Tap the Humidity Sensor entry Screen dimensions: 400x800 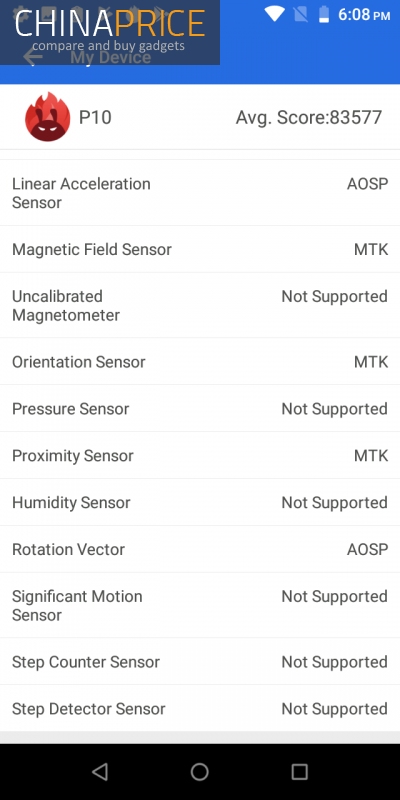pyautogui.click(x=200, y=503)
